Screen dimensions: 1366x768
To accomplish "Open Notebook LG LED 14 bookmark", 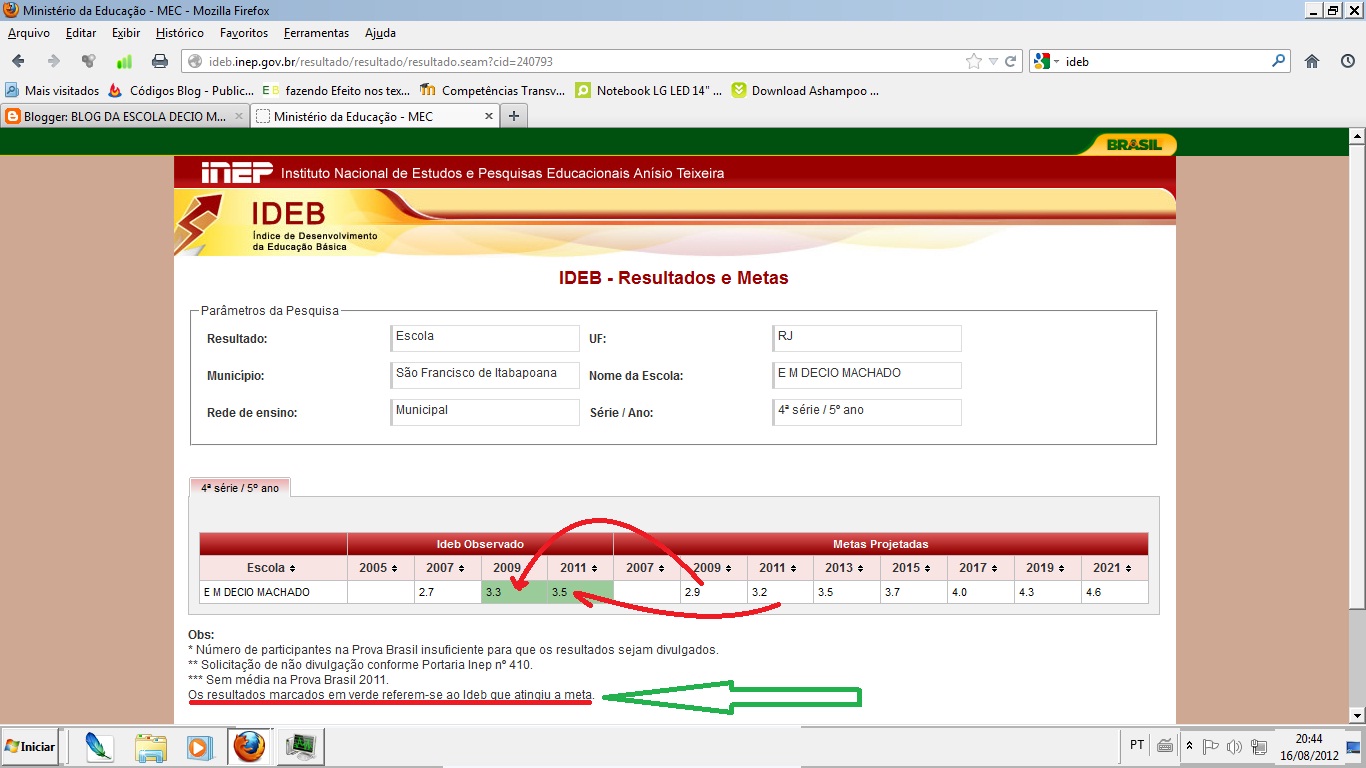I will pos(649,90).
